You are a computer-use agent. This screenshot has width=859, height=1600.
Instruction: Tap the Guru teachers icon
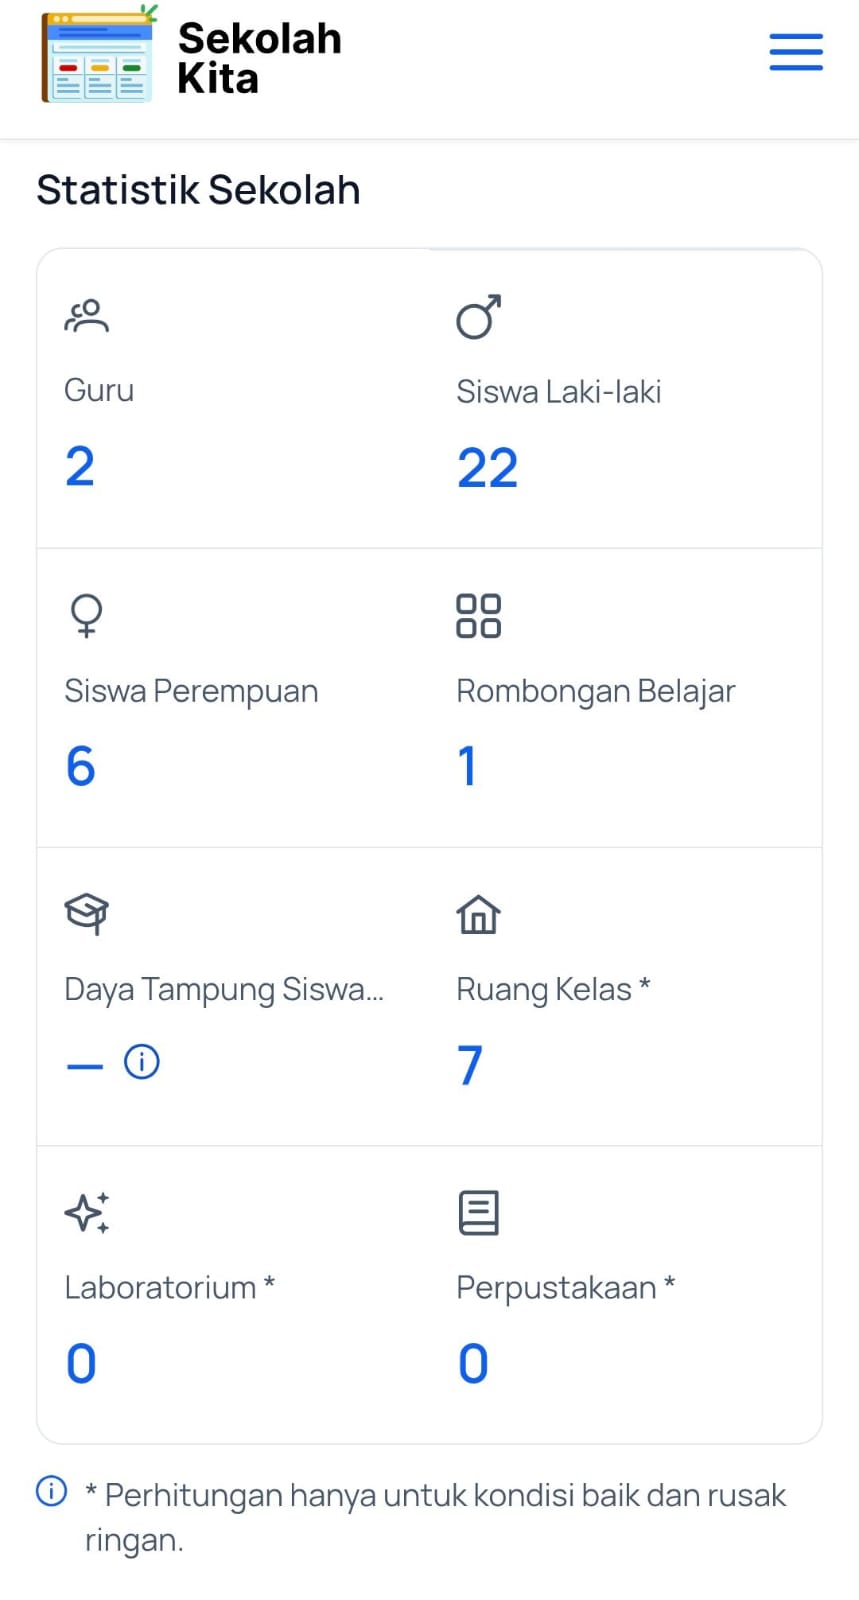[x=87, y=316]
